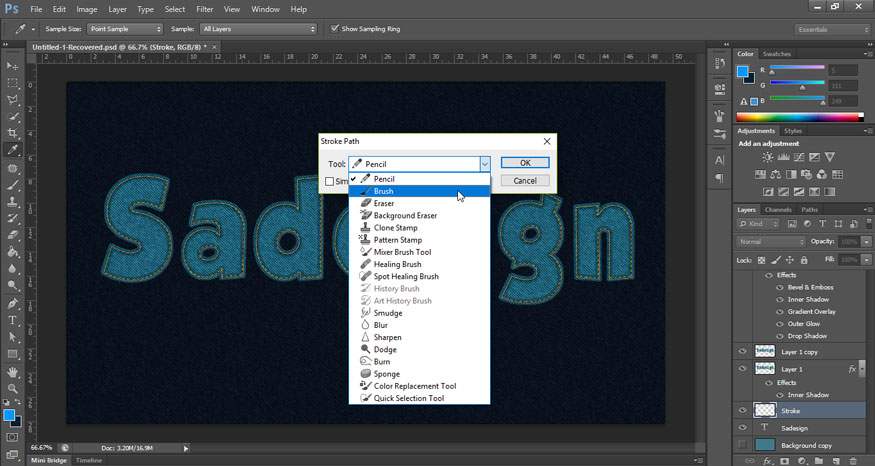Click the Vibrance adjustment triangle icon

tap(830, 157)
